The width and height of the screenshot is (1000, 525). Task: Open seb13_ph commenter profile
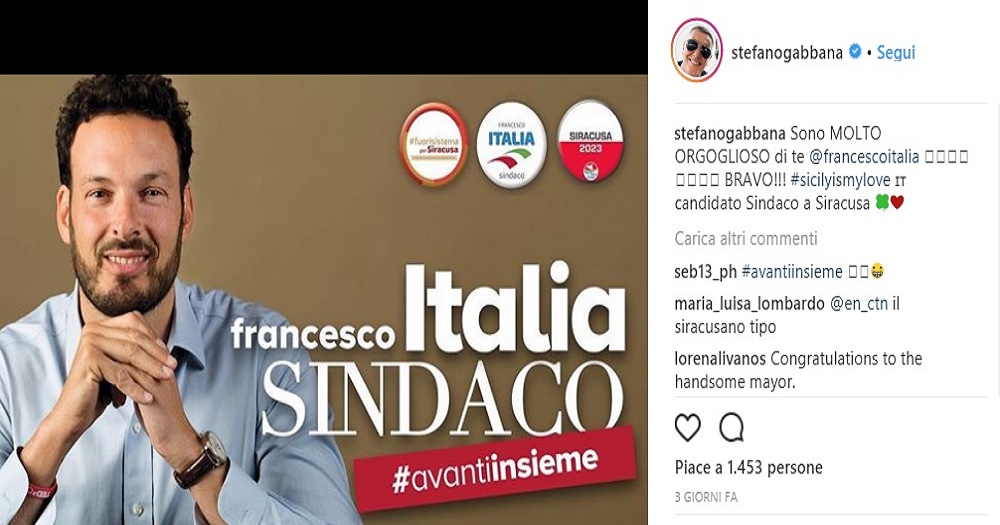(x=705, y=272)
